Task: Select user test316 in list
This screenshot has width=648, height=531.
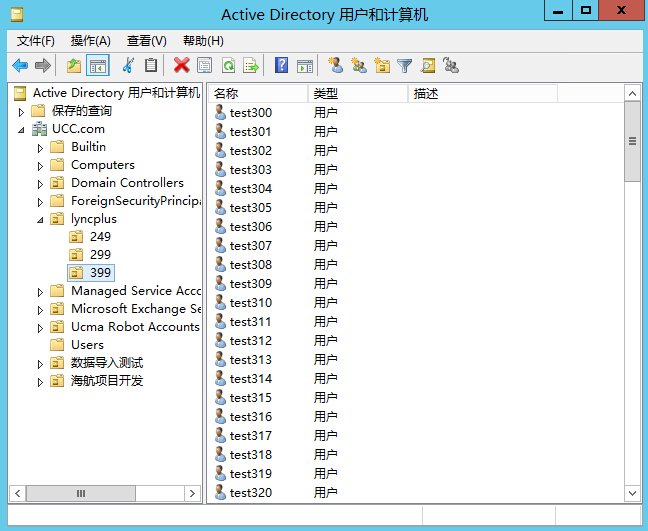Action: pos(250,417)
